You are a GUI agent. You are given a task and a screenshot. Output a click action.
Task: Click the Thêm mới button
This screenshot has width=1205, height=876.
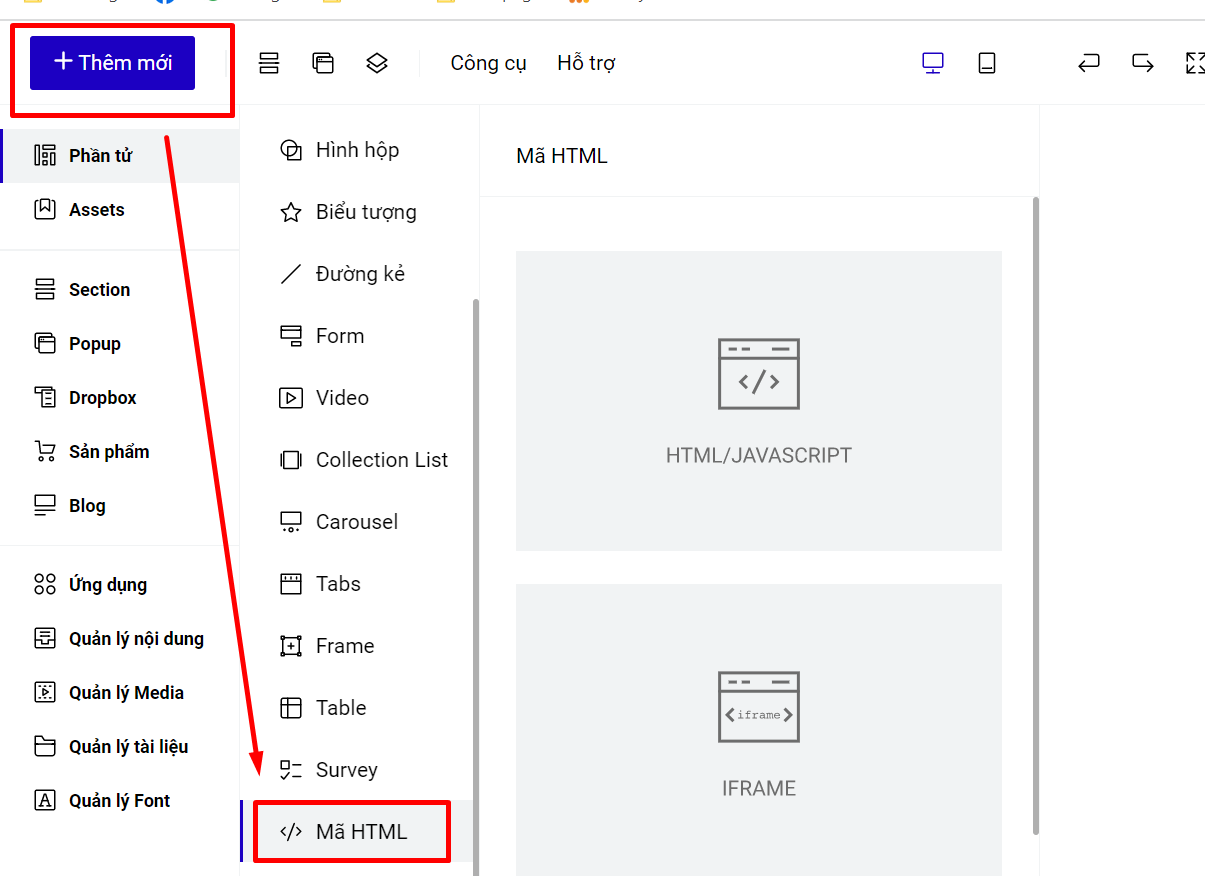pos(112,62)
